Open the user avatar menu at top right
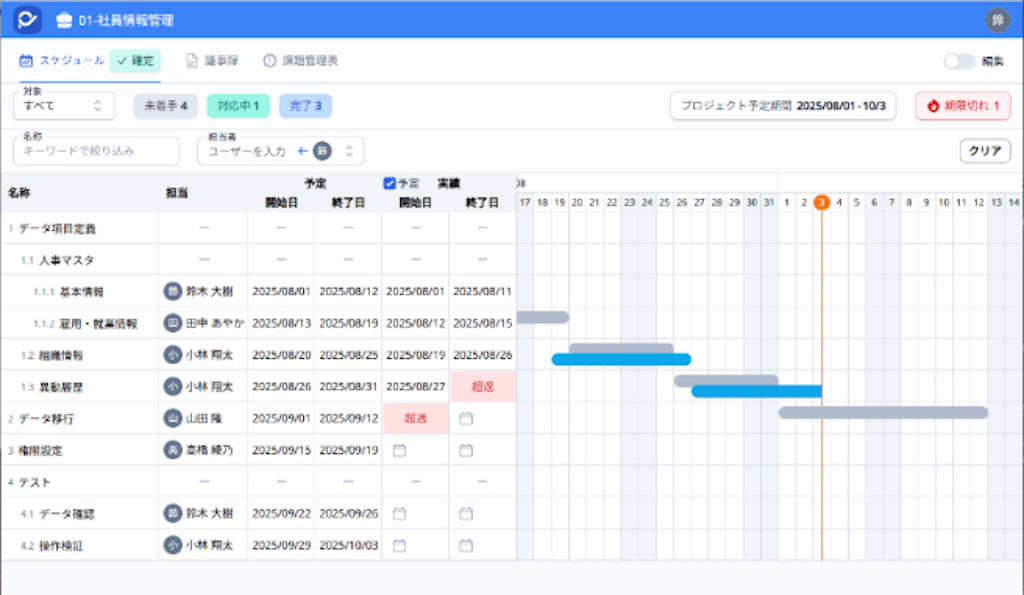Viewport: 1024px width, 595px height. pos(997,19)
